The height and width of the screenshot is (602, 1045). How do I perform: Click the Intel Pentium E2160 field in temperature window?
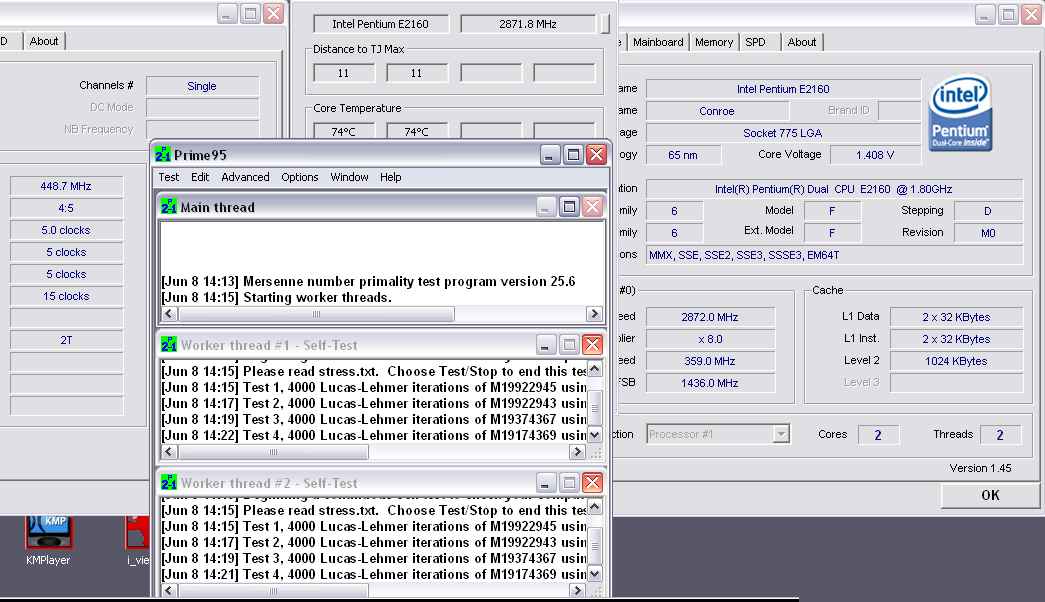coord(381,24)
